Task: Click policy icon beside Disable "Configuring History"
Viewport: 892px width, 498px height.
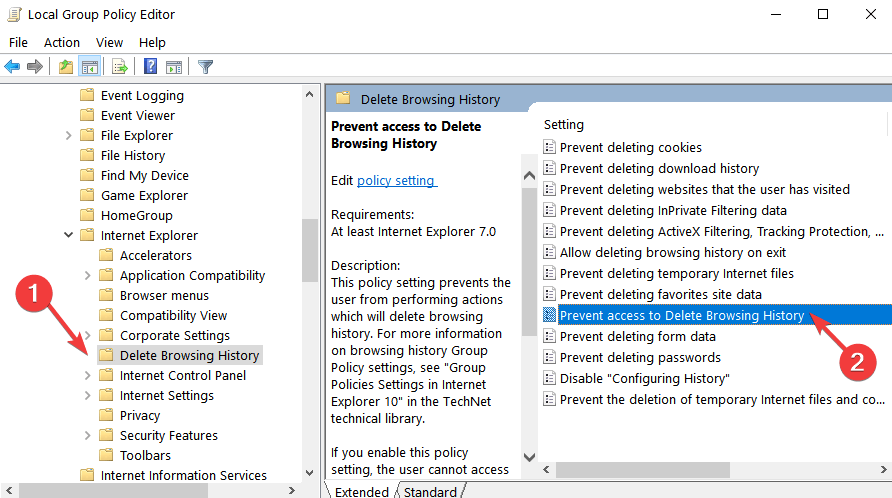Action: (549, 378)
